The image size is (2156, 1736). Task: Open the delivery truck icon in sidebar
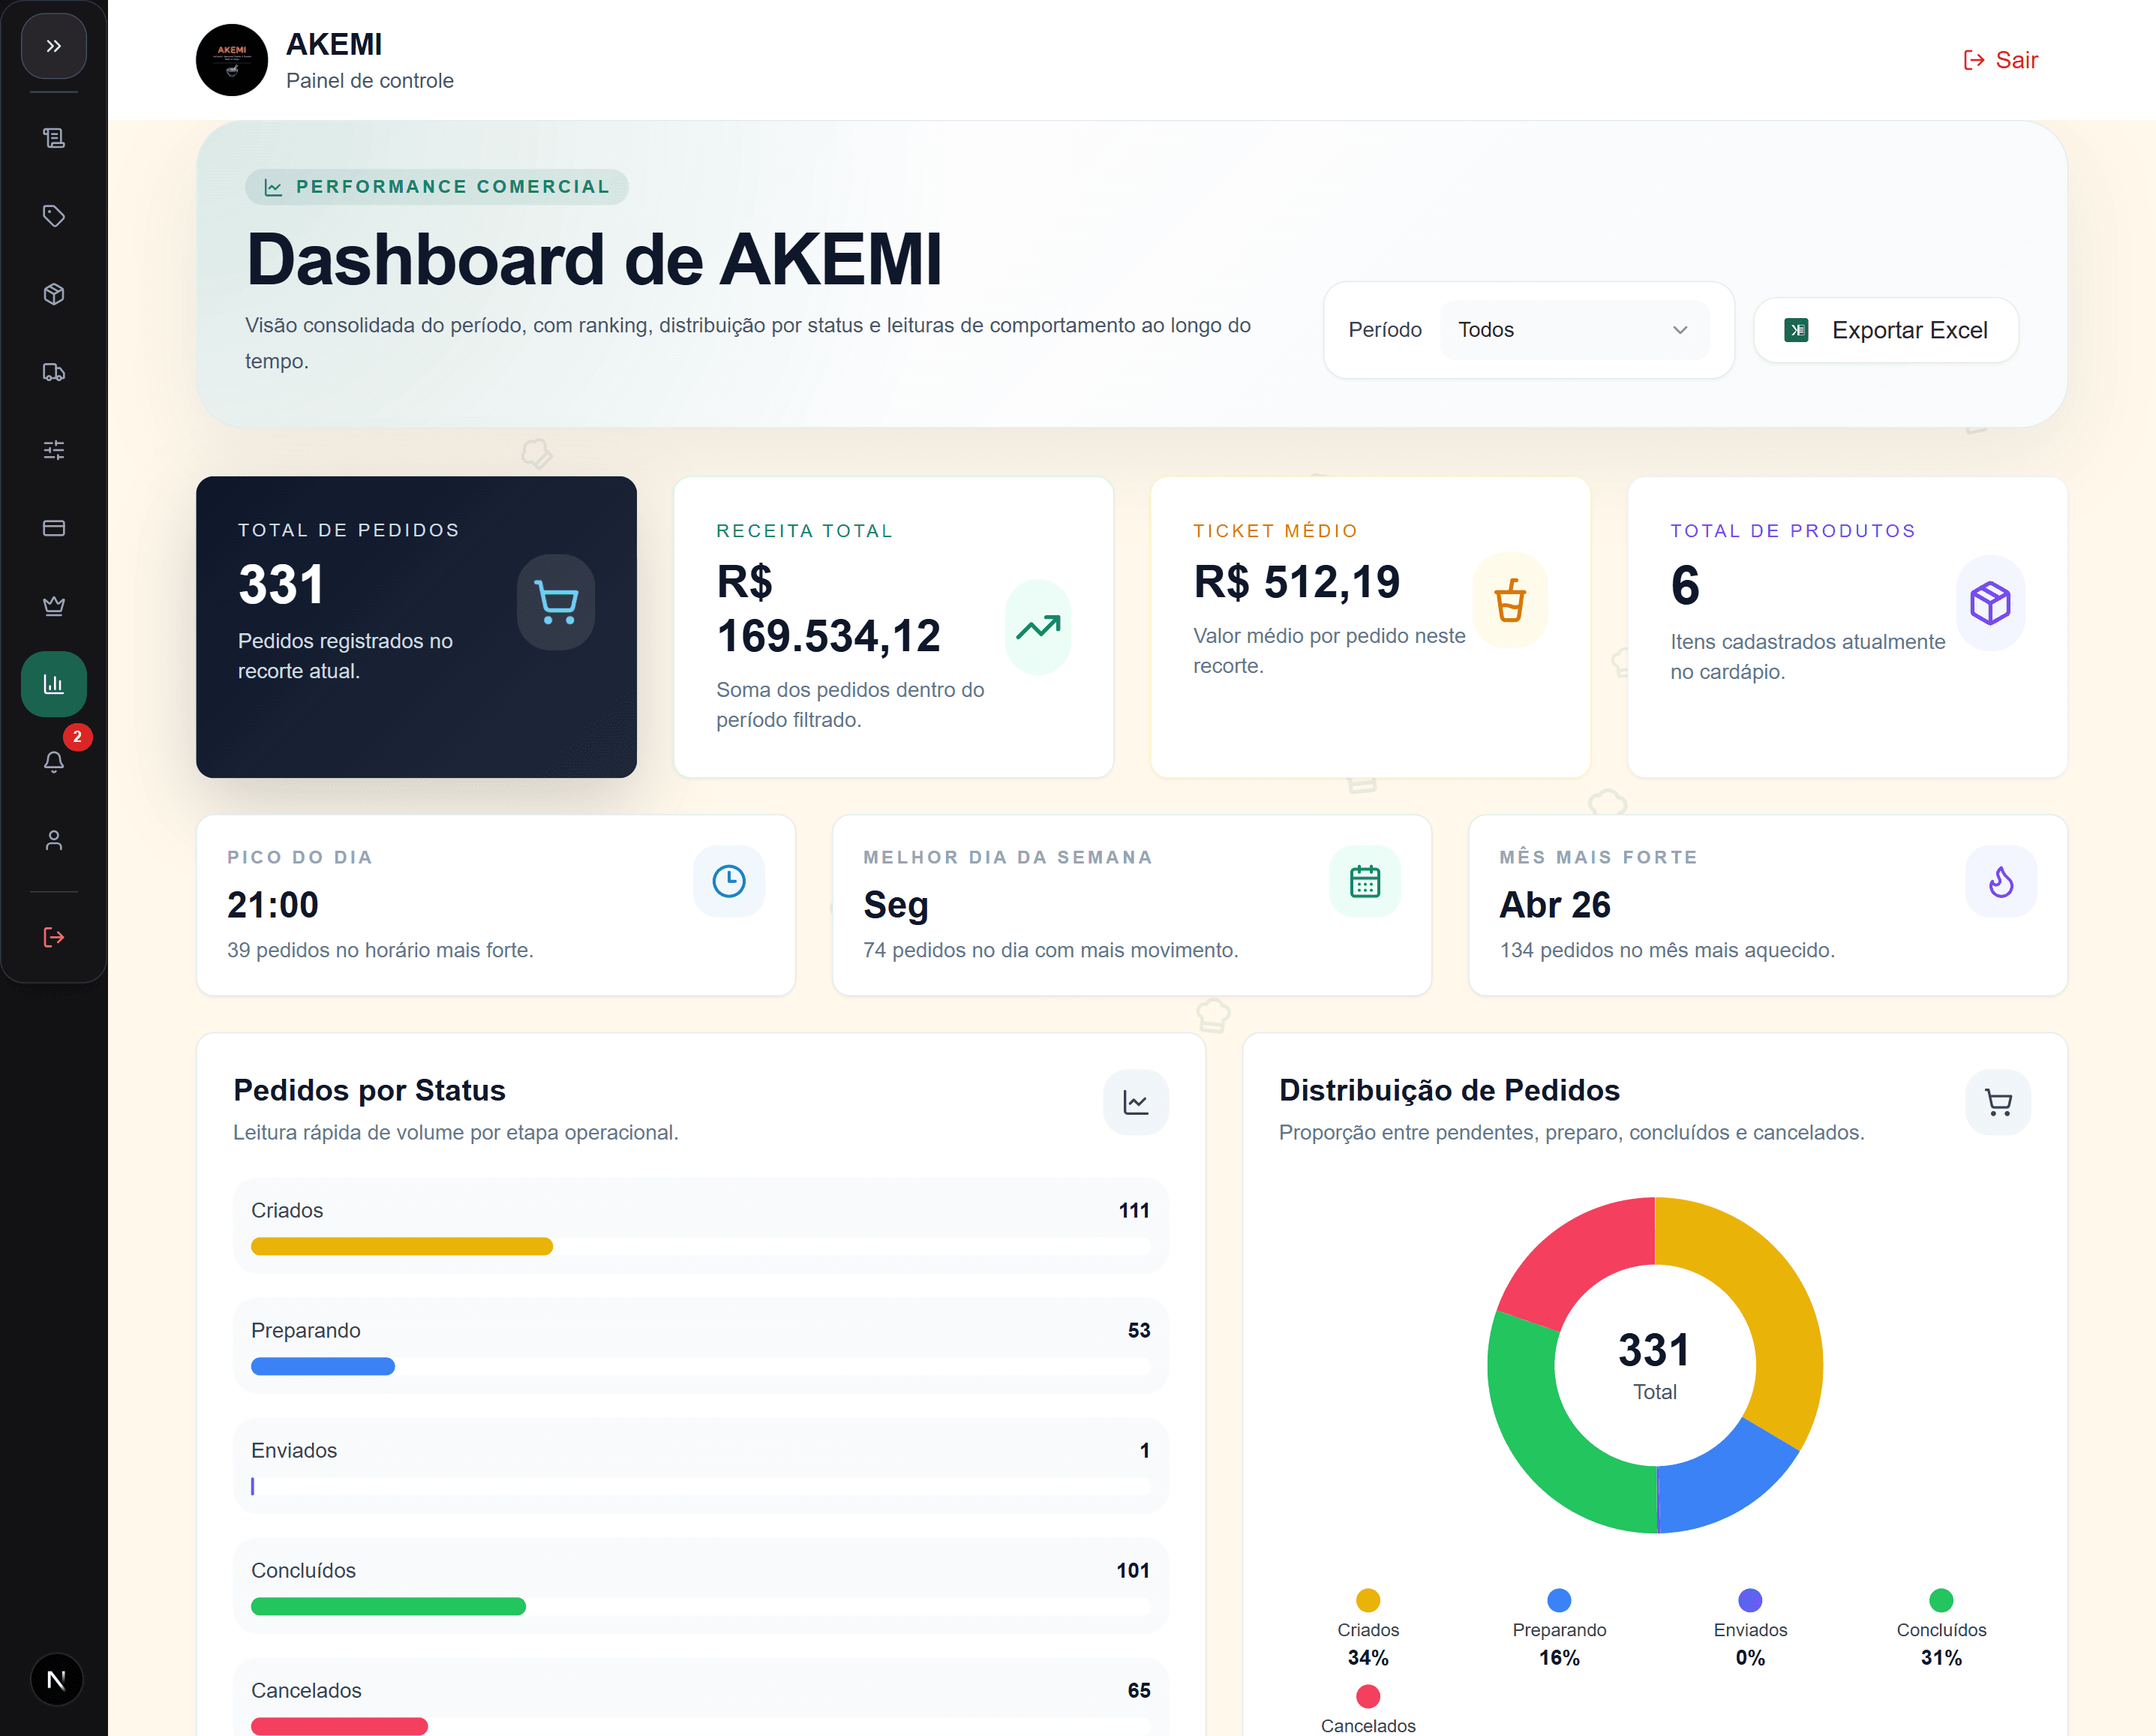point(54,372)
